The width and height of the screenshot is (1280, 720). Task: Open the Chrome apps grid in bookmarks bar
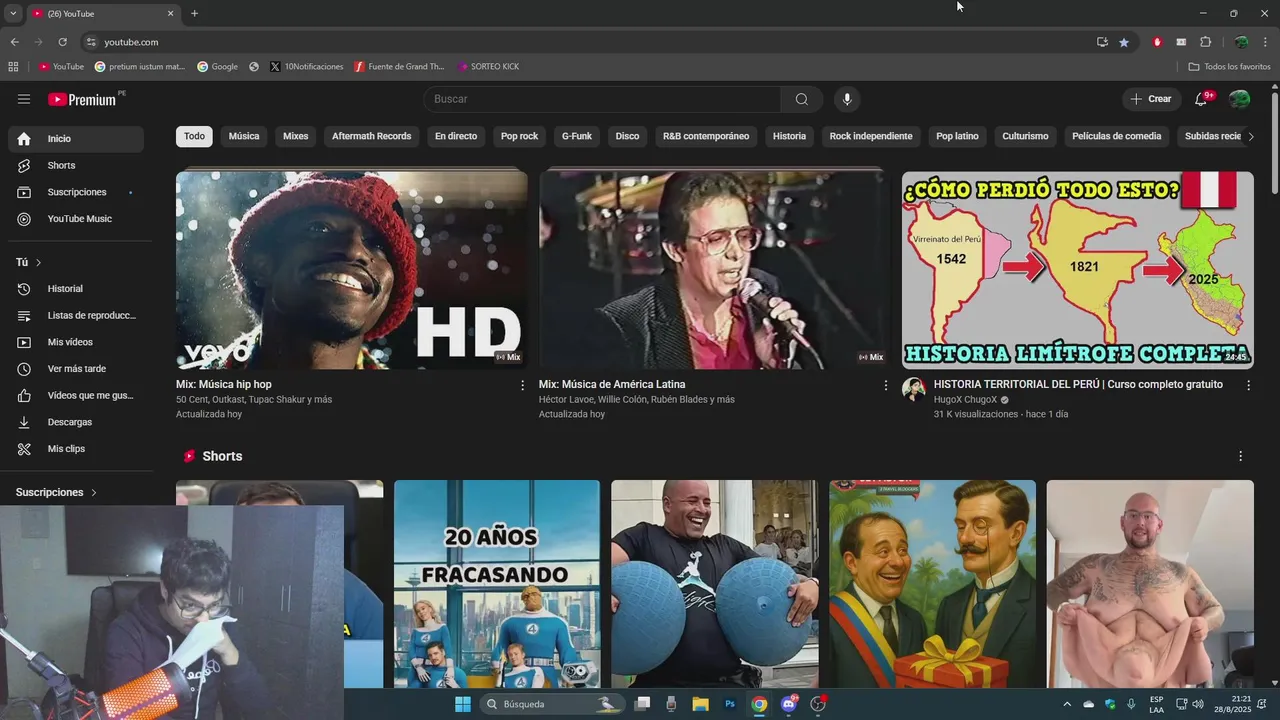point(13,67)
